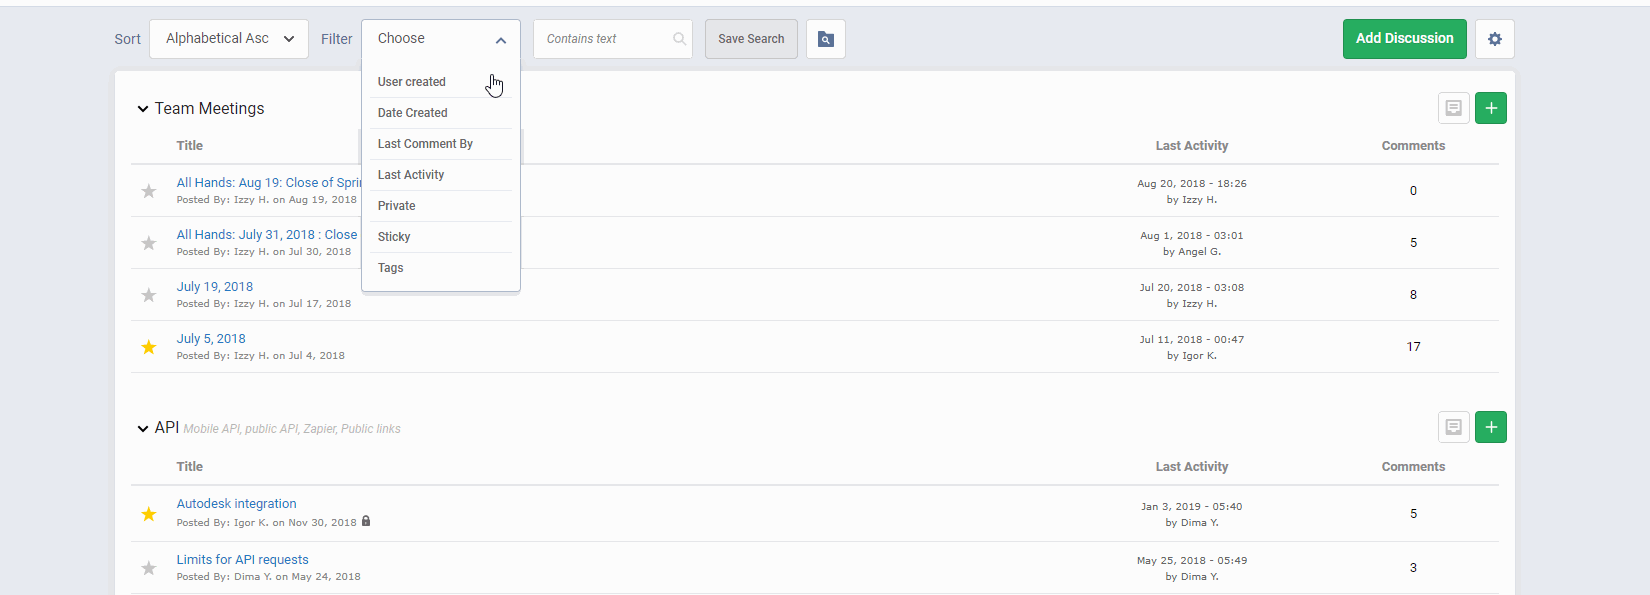Focus the Contains text search field
This screenshot has height=595, width=1650.
pos(612,39)
